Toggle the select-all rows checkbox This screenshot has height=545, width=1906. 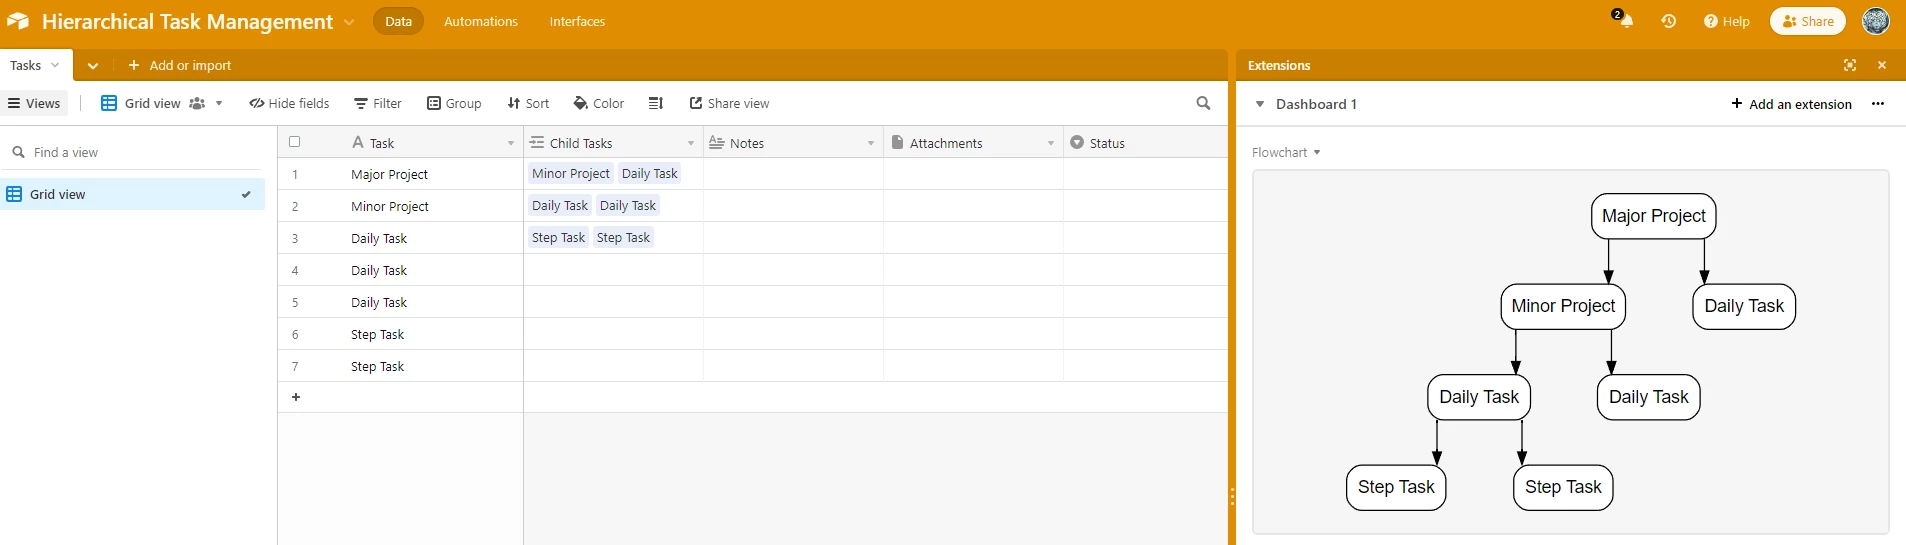tap(294, 142)
